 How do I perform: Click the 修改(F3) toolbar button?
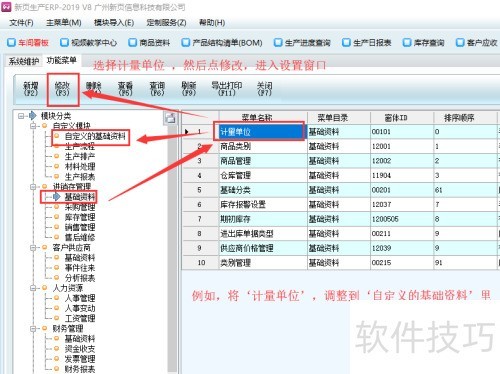pyautogui.click(x=62, y=89)
